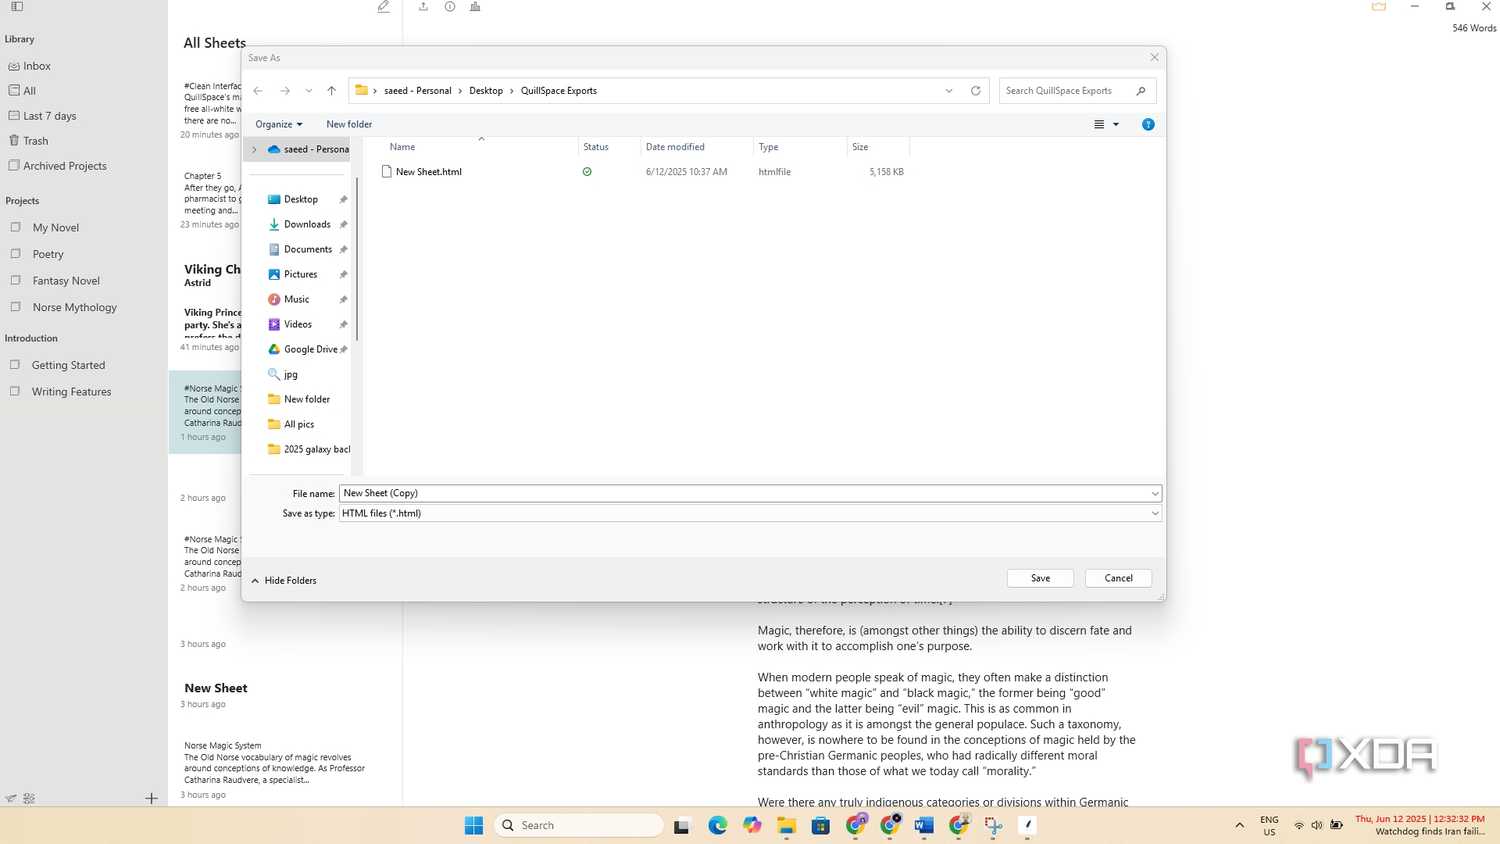The width and height of the screenshot is (1500, 844).
Task: Click the Save button
Action: (x=1040, y=578)
